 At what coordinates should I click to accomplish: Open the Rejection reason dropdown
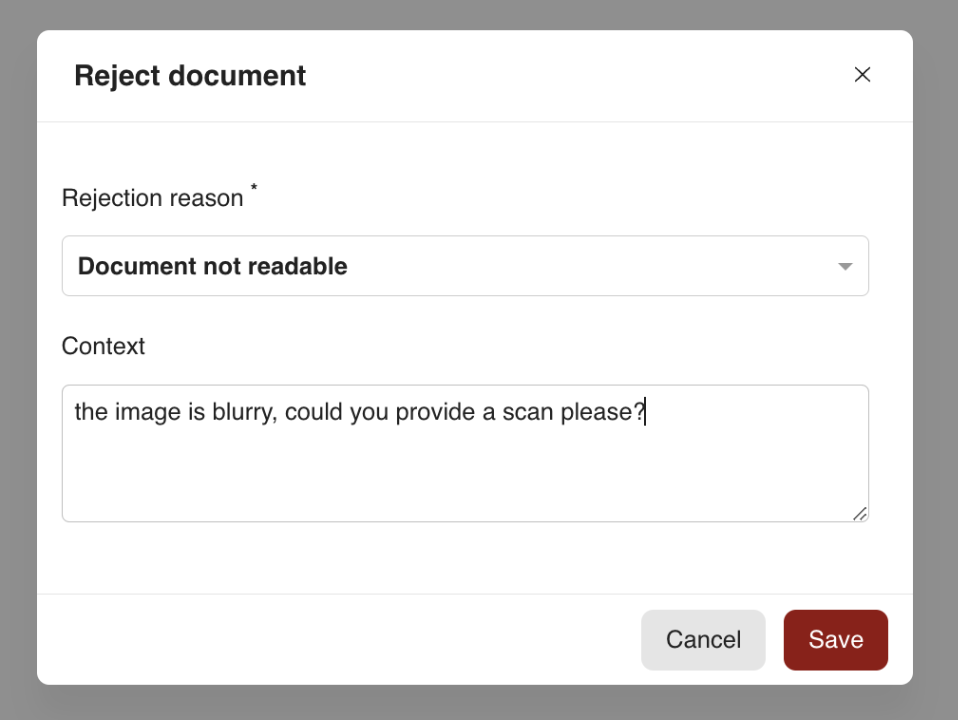[465, 266]
